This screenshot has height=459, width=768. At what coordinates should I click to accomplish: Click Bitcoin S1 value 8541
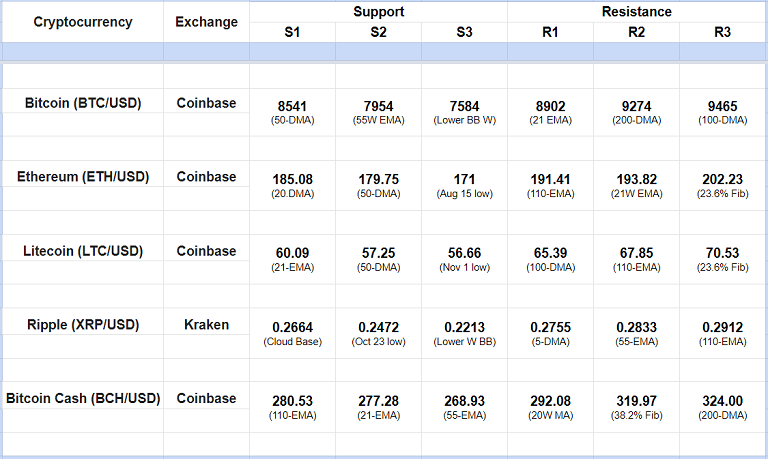292,104
